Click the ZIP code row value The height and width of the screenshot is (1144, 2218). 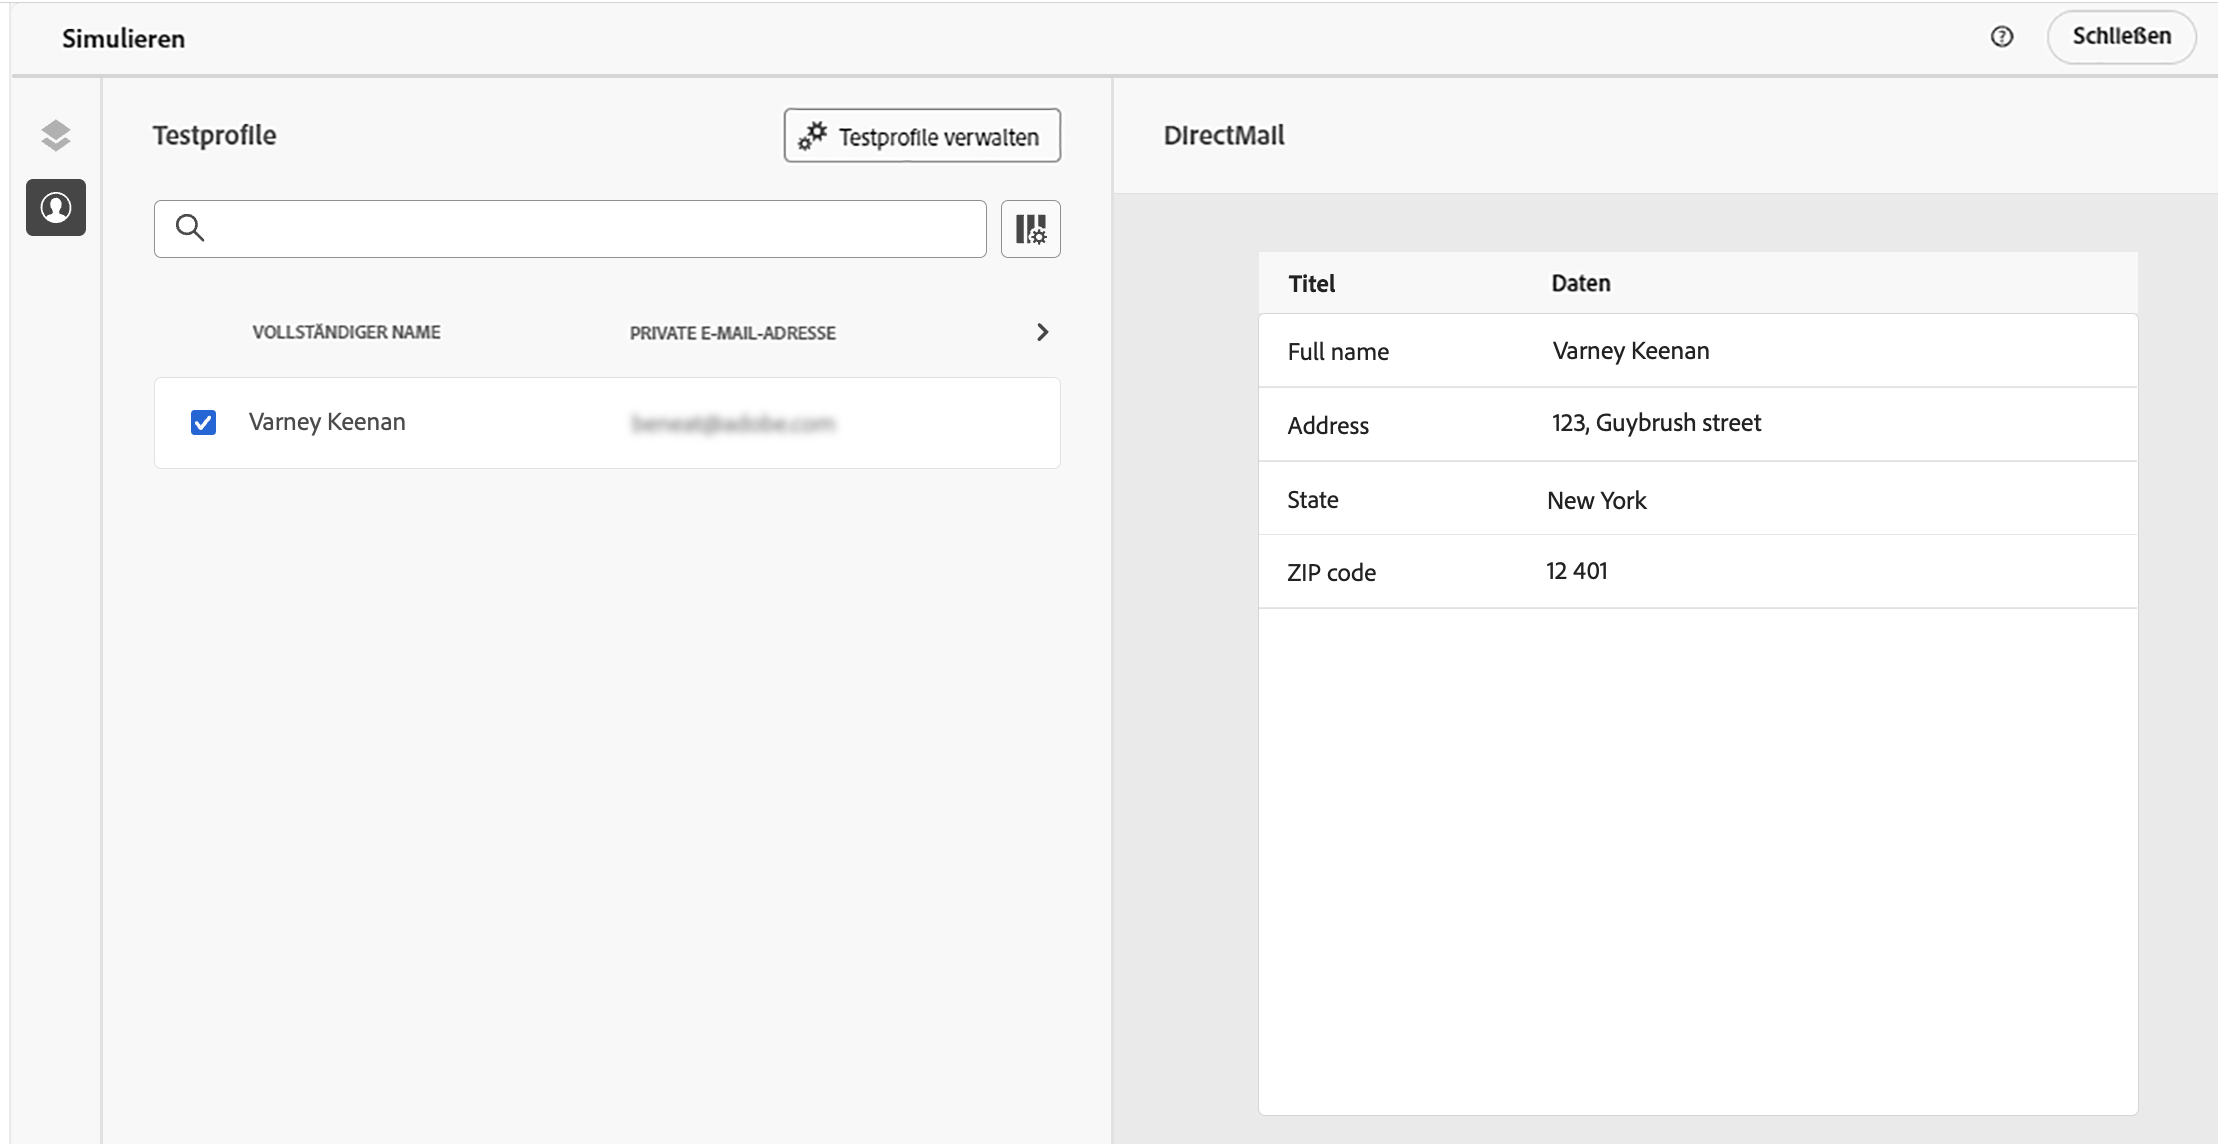click(x=1576, y=571)
